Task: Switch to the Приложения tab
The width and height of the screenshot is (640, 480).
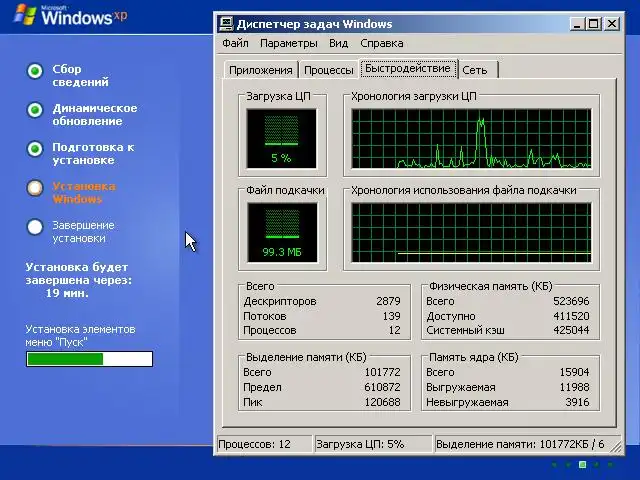Action: click(x=261, y=70)
